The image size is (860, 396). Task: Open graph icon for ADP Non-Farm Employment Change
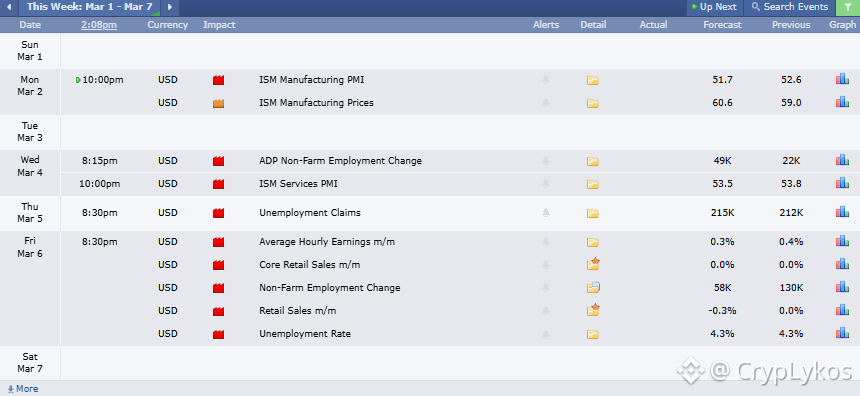[x=842, y=160]
